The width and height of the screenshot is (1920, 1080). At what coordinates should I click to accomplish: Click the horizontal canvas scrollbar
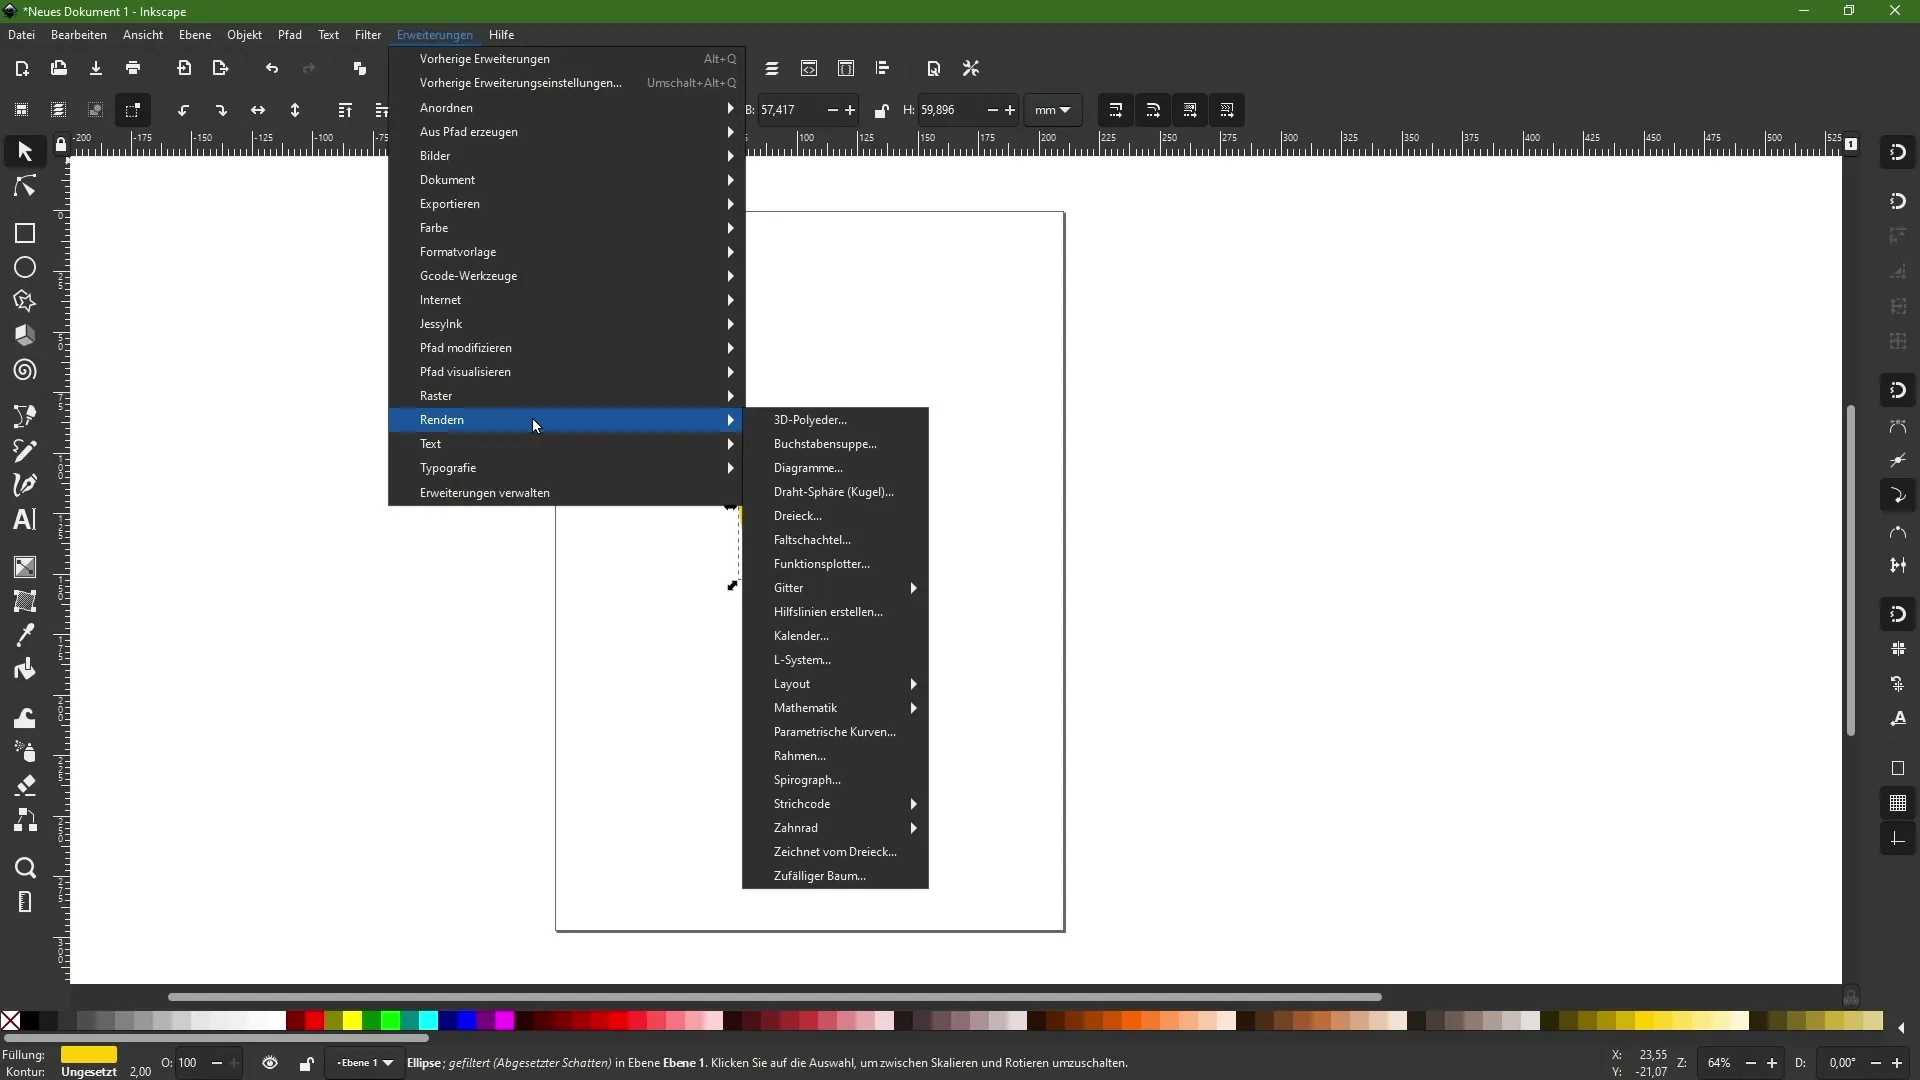click(x=775, y=997)
